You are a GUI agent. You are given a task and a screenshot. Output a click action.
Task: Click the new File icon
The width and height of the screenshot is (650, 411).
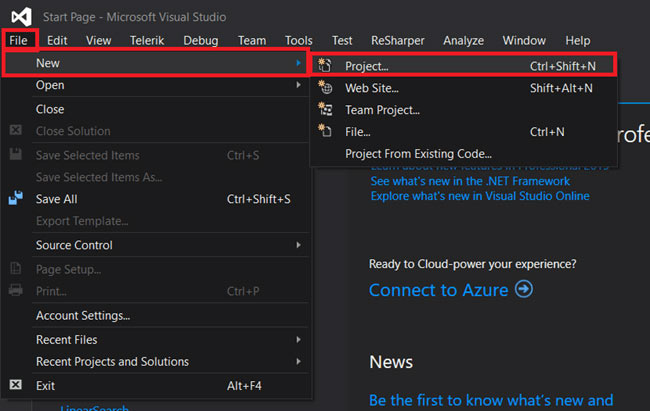[324, 131]
